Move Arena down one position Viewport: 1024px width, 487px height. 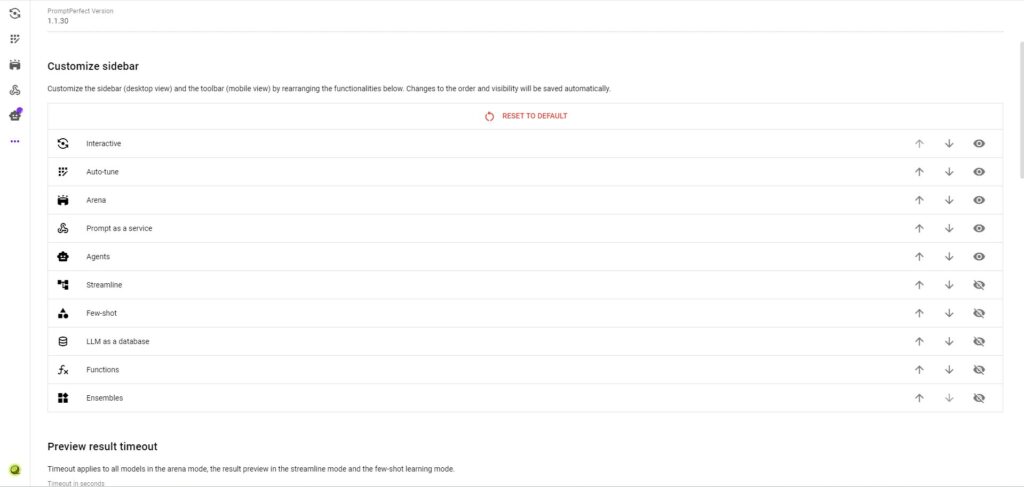tap(949, 200)
